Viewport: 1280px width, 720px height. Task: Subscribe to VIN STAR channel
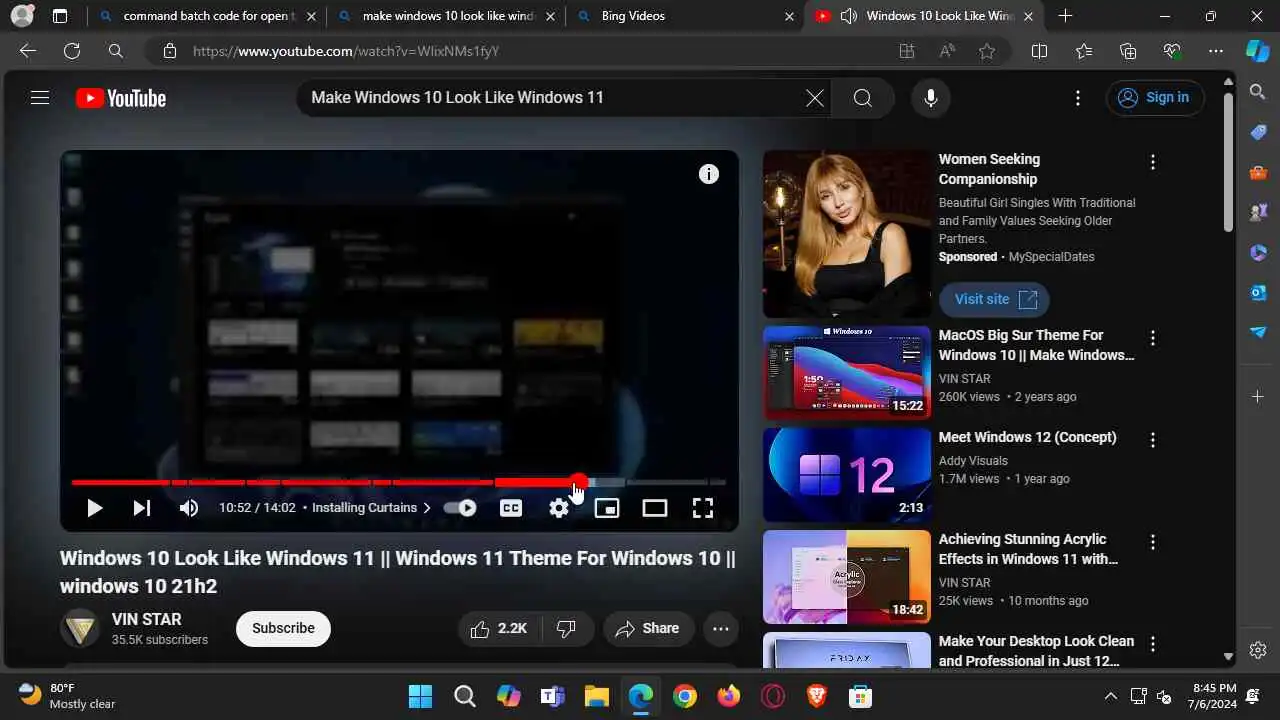point(283,628)
